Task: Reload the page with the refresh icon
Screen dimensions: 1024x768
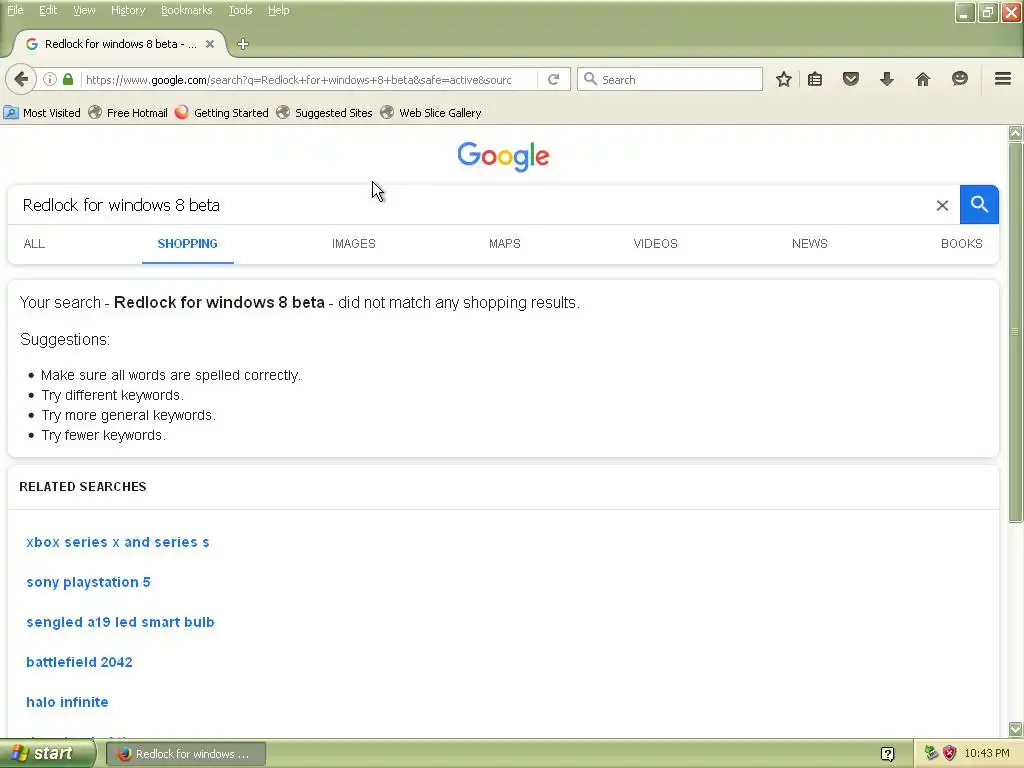Action: tap(553, 80)
